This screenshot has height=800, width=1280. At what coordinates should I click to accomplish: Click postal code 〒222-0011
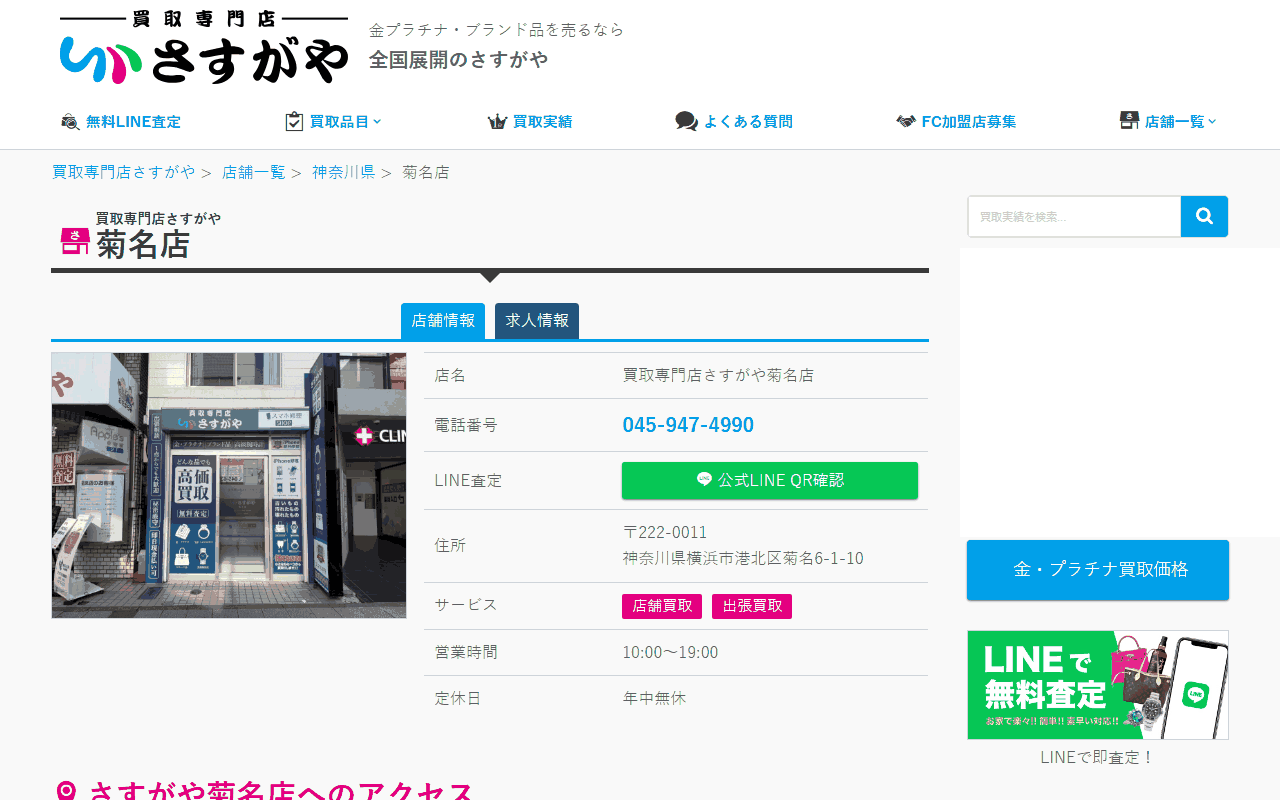(665, 532)
